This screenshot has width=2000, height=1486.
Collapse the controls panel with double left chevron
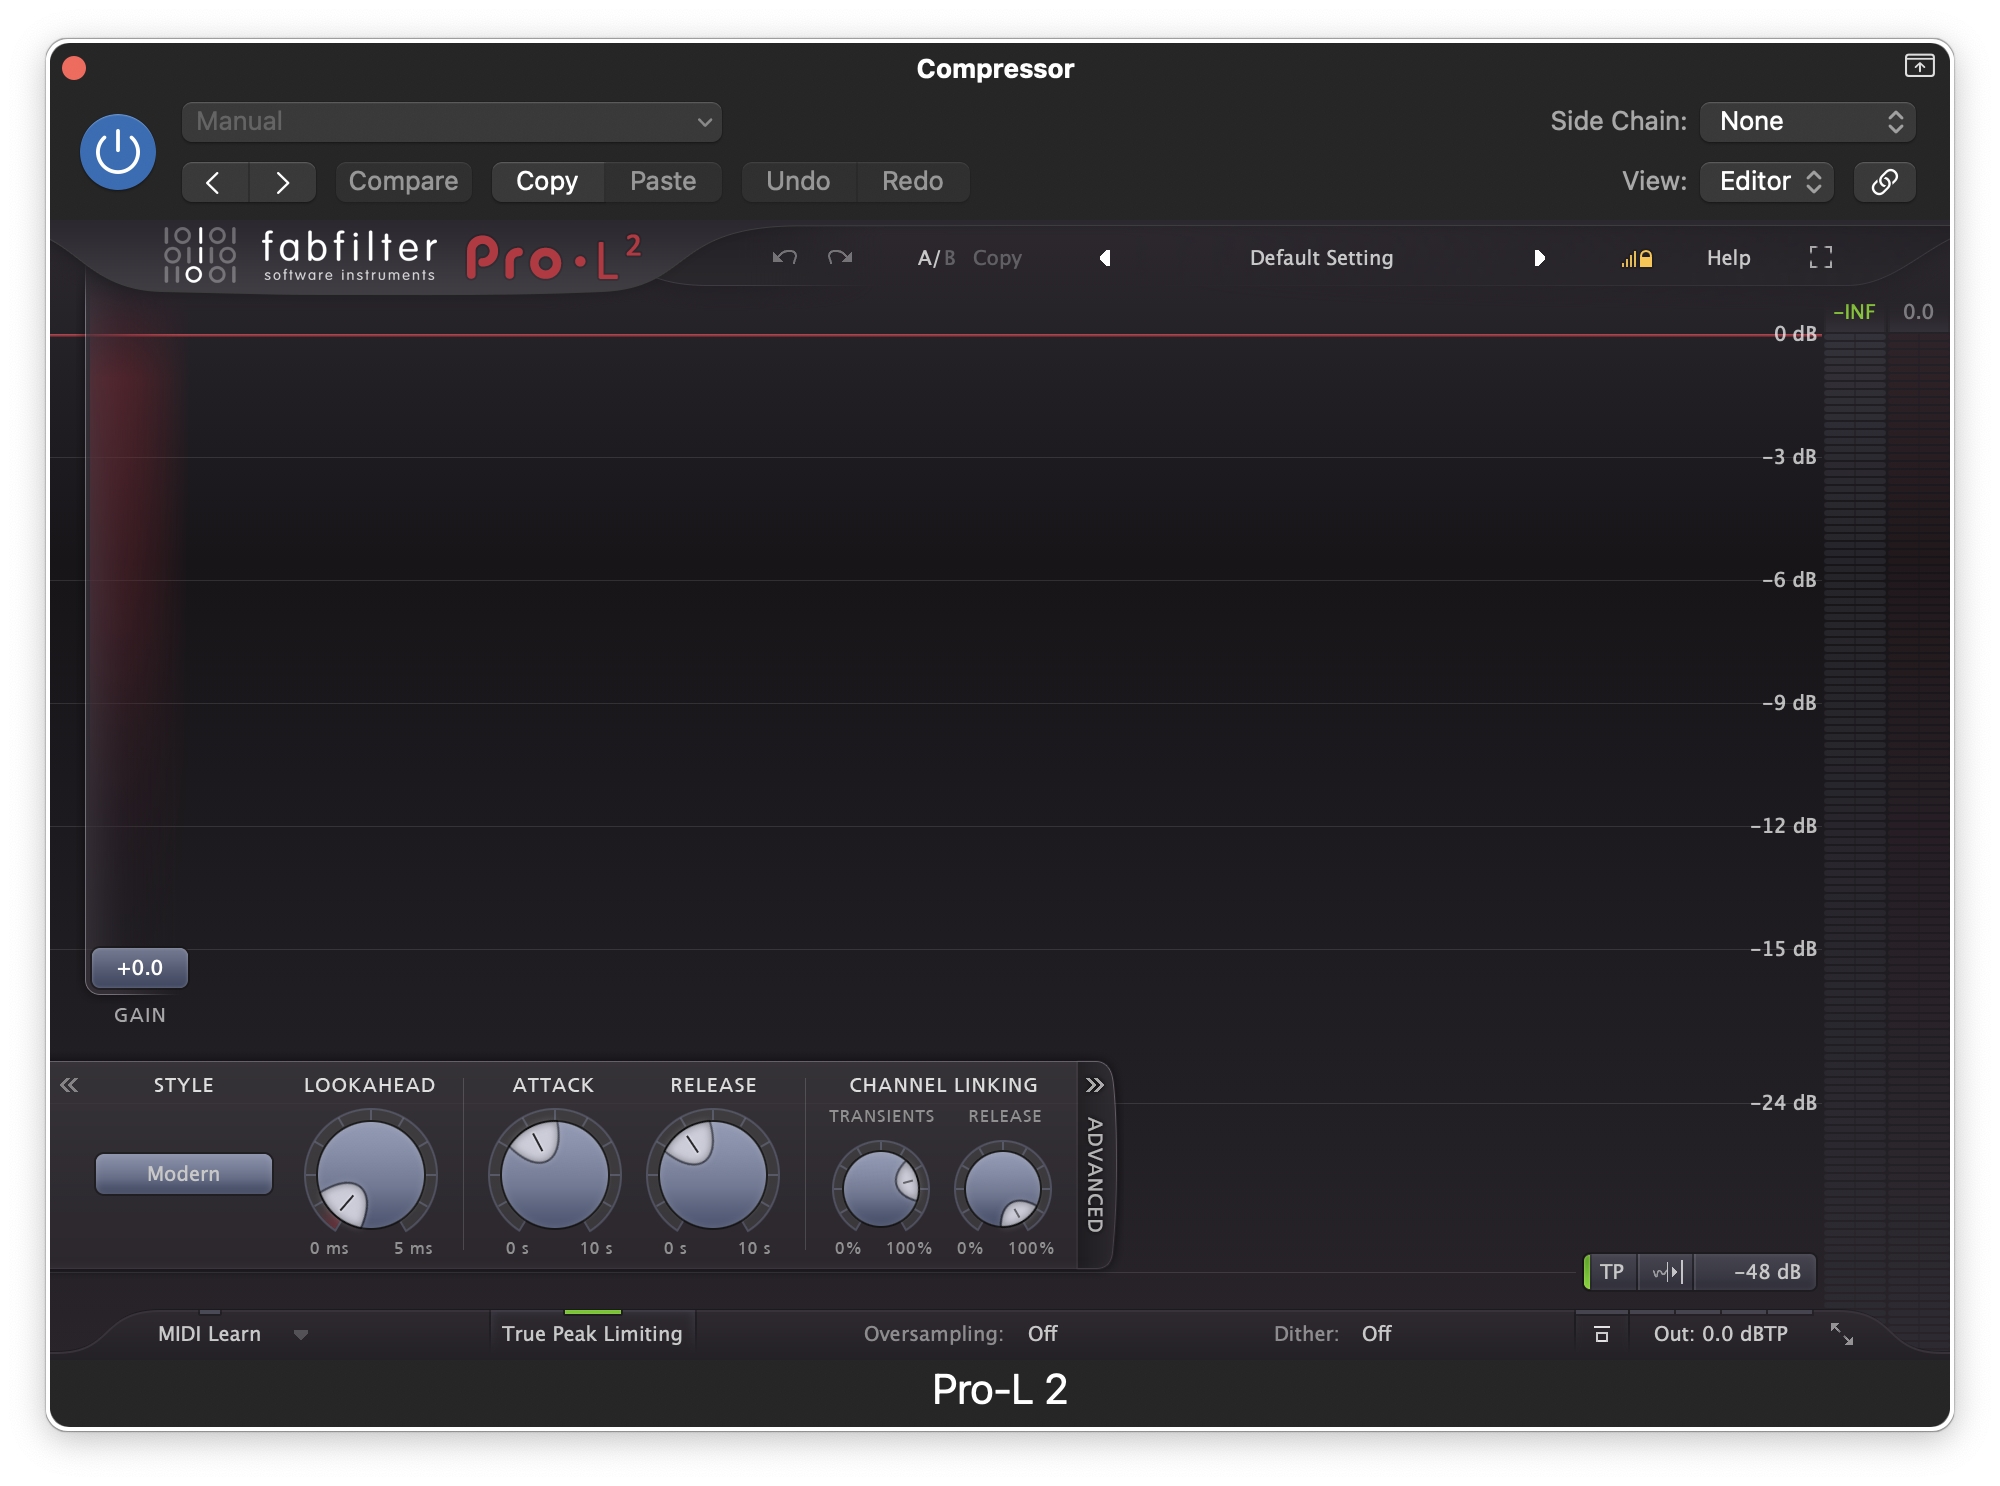pos(69,1085)
